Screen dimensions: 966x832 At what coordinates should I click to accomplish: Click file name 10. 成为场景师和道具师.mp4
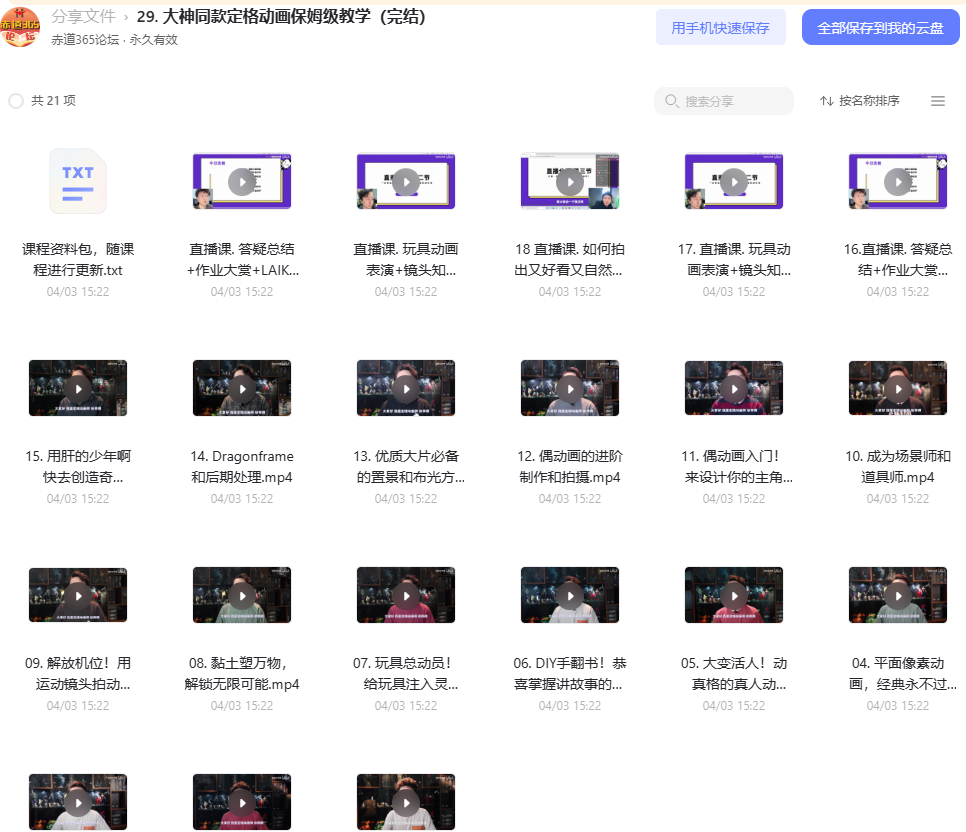point(898,467)
